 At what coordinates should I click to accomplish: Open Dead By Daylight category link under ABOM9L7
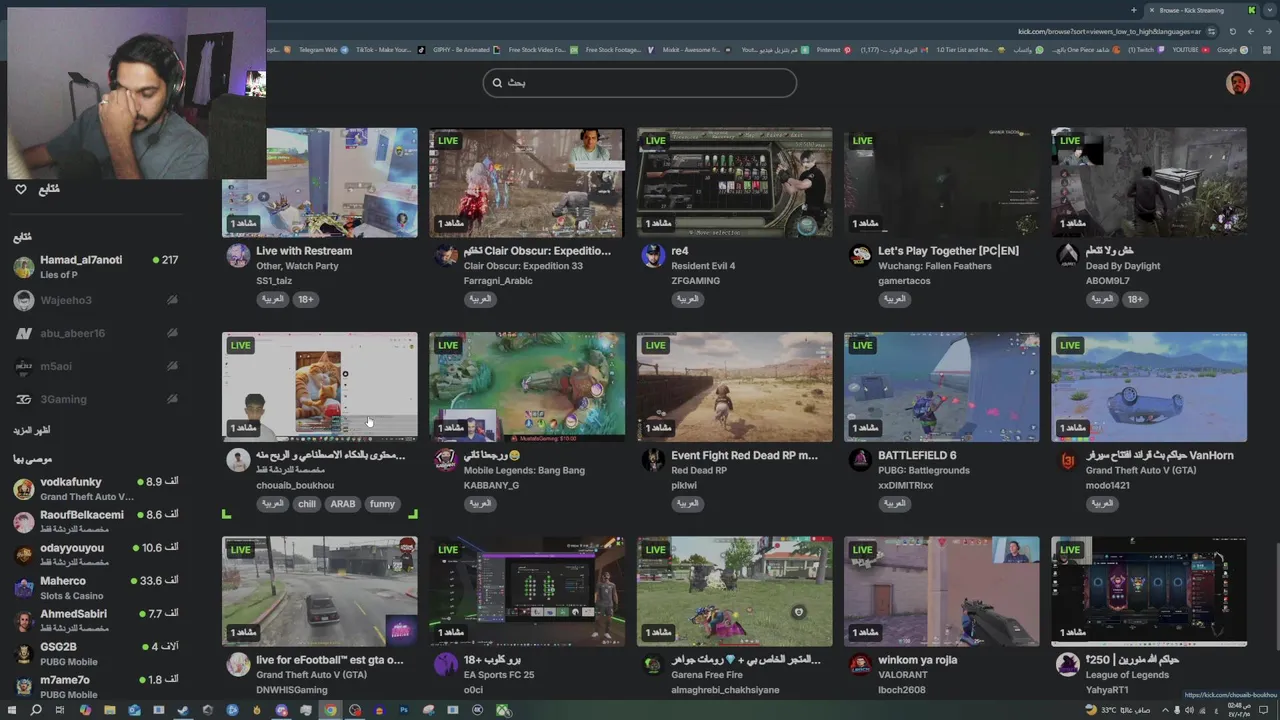[x=1123, y=266]
